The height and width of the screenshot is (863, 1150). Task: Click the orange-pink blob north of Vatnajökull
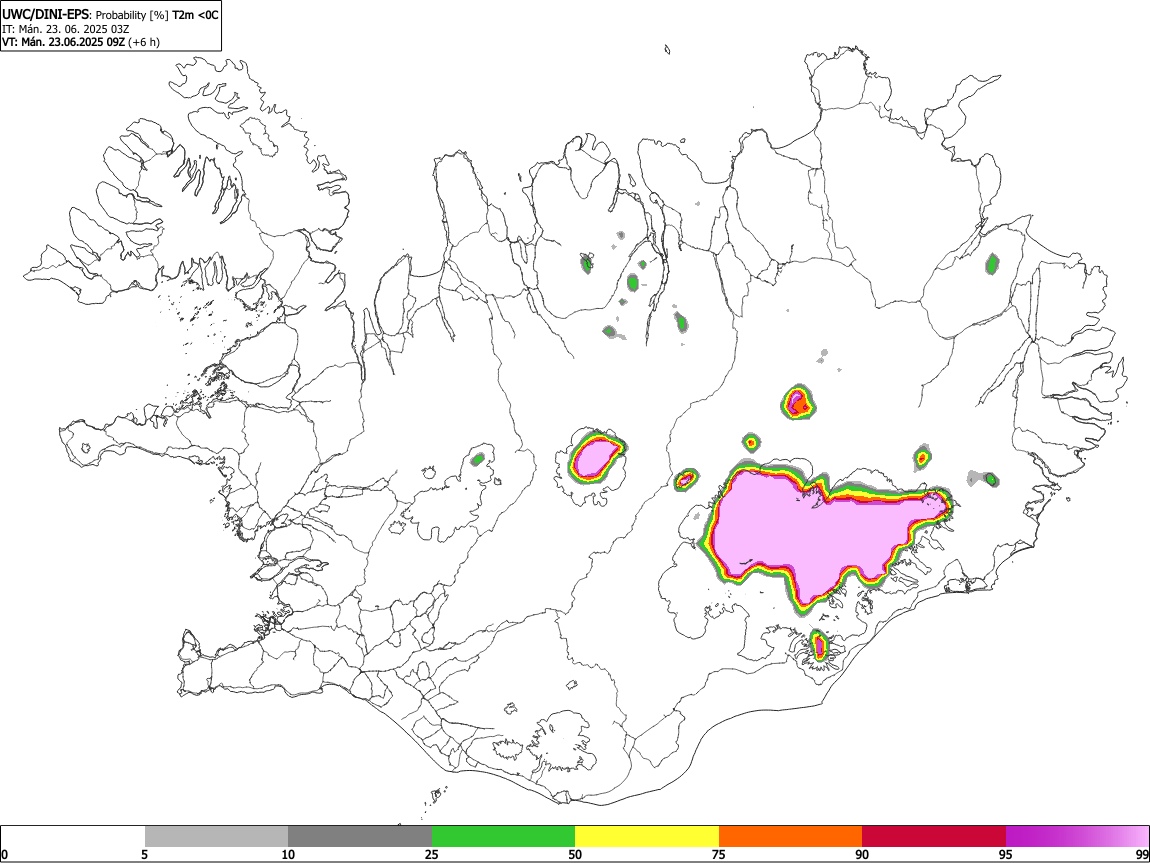click(797, 403)
